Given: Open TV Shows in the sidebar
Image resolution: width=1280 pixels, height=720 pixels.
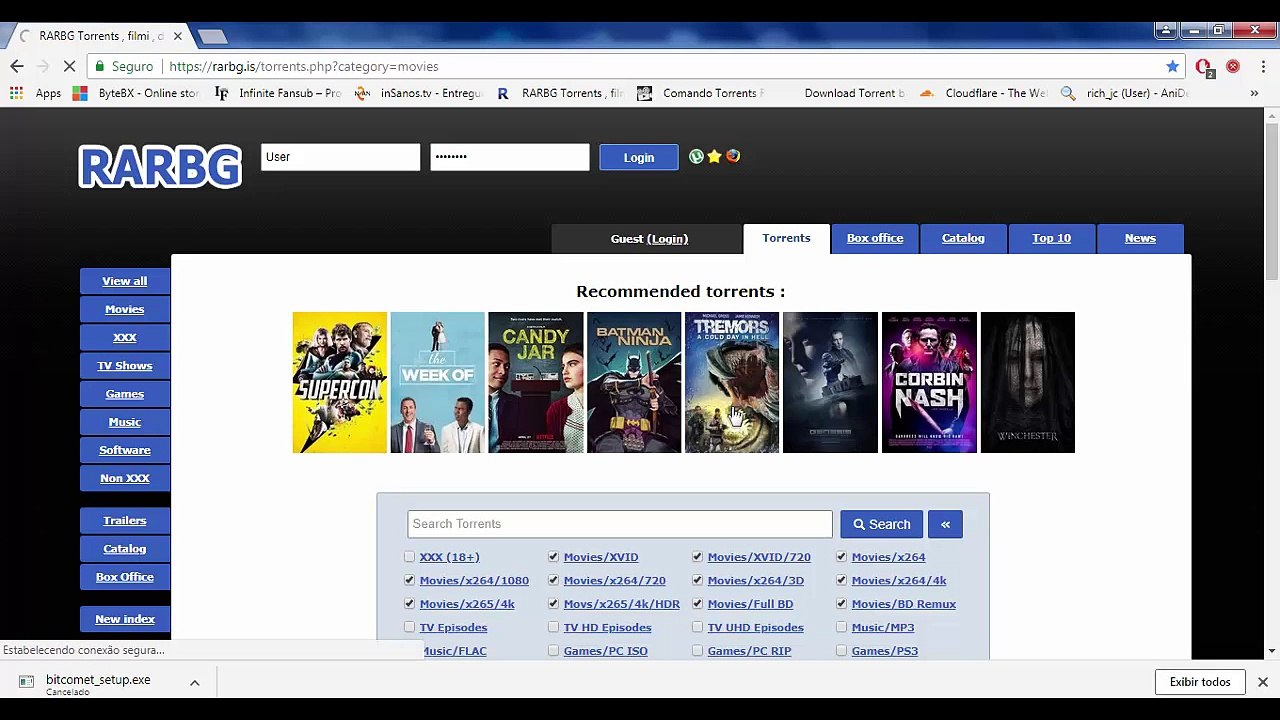Looking at the screenshot, I should [125, 366].
